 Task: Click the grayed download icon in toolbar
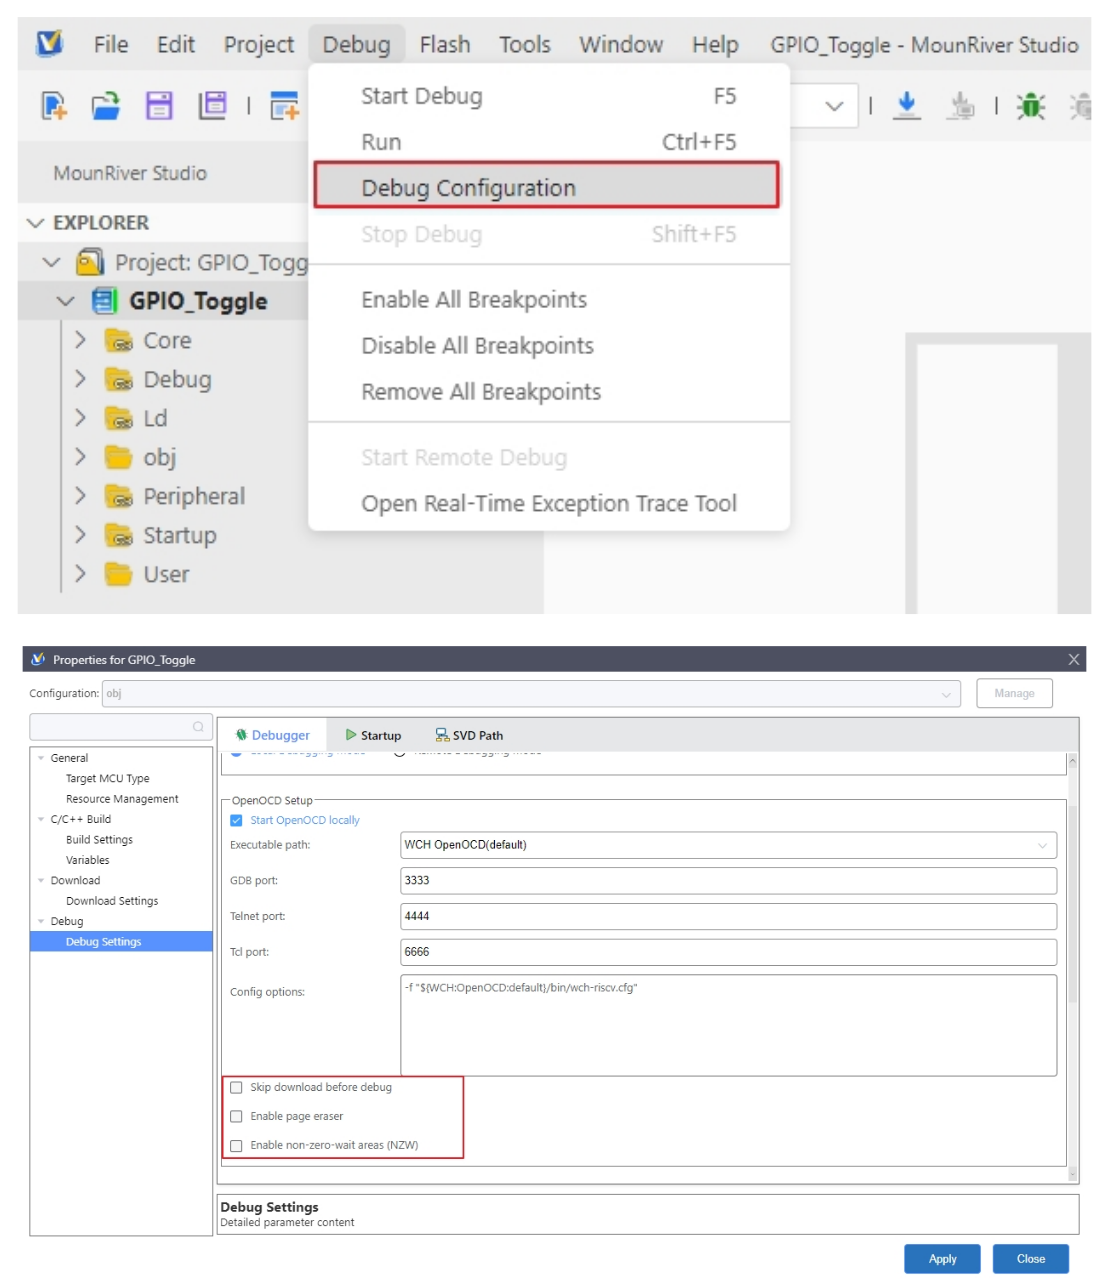(x=961, y=105)
